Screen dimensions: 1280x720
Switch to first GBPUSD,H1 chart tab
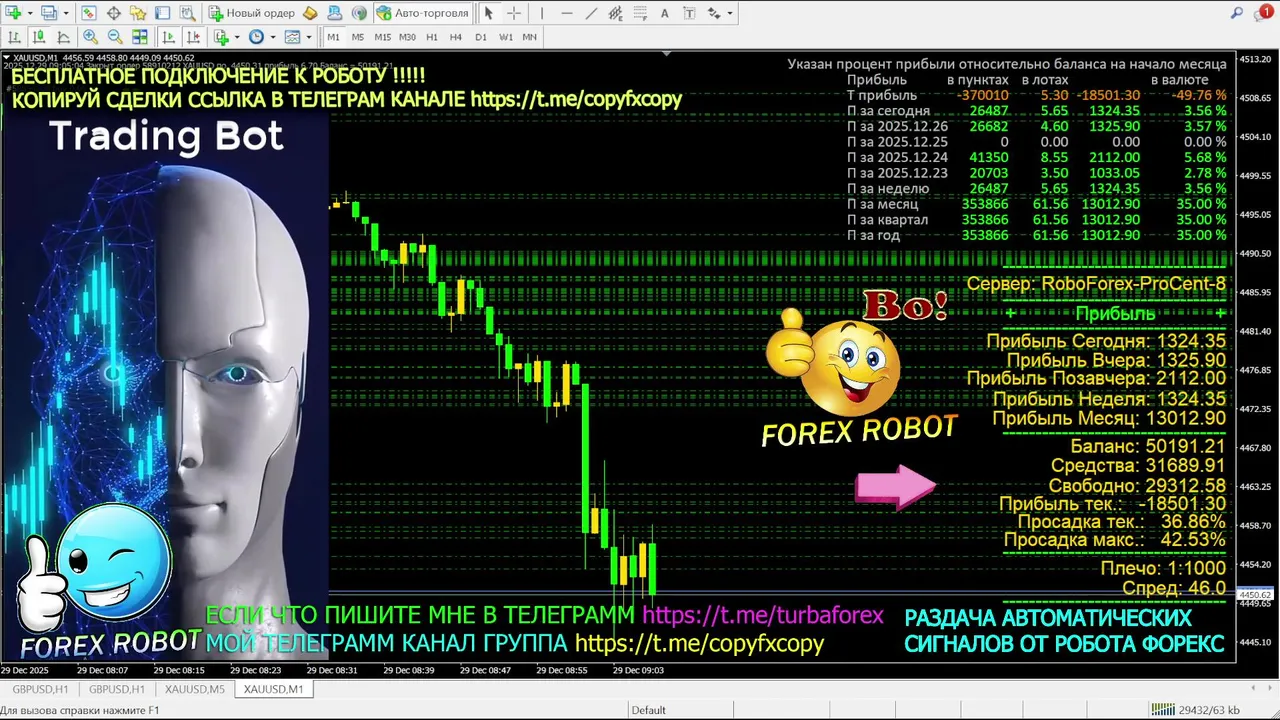coord(40,689)
